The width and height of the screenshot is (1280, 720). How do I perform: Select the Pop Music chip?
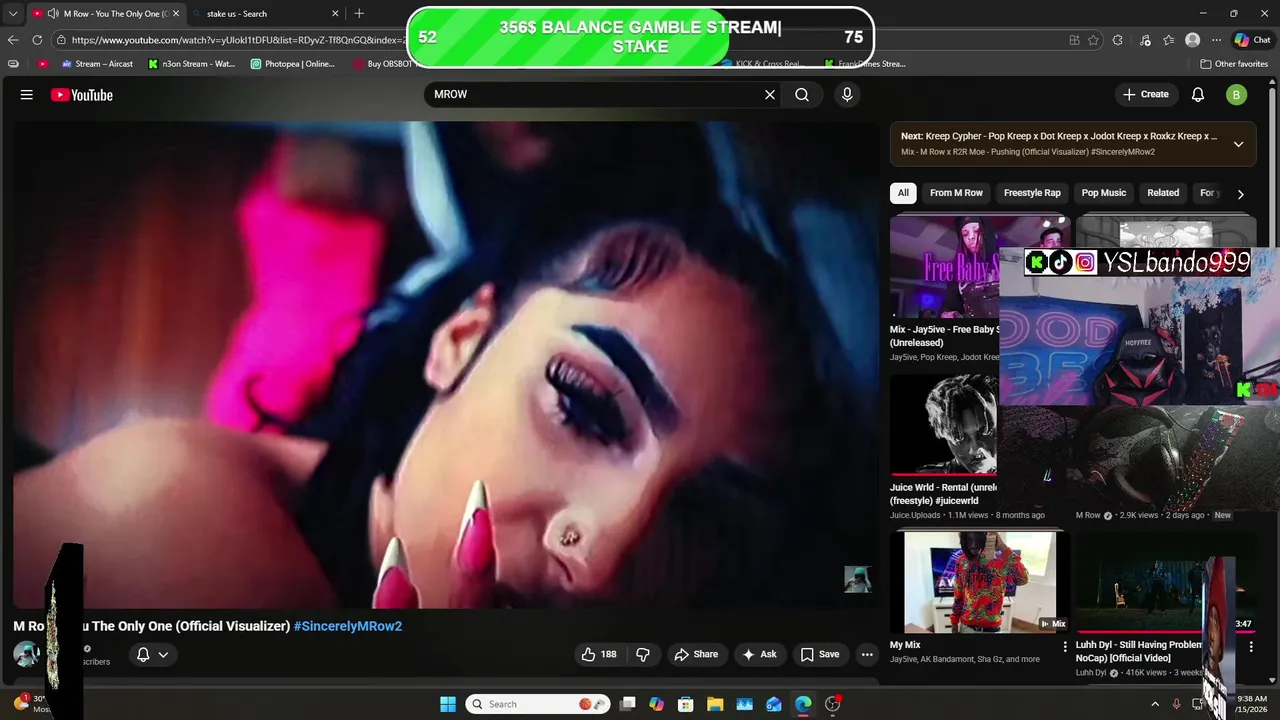coord(1104,193)
